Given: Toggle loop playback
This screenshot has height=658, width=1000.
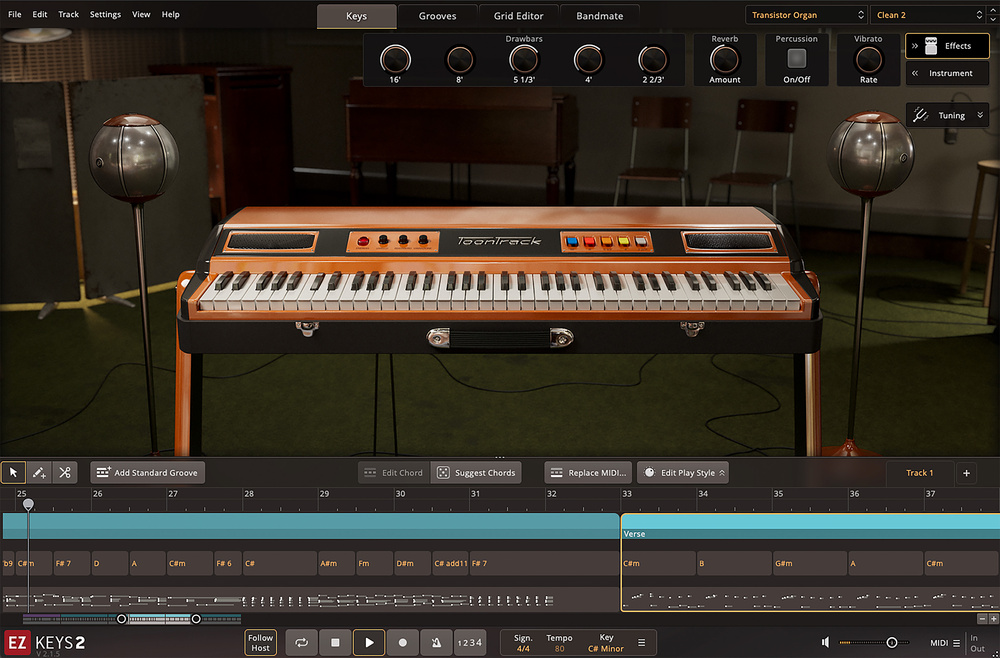Looking at the screenshot, I should (x=302, y=642).
